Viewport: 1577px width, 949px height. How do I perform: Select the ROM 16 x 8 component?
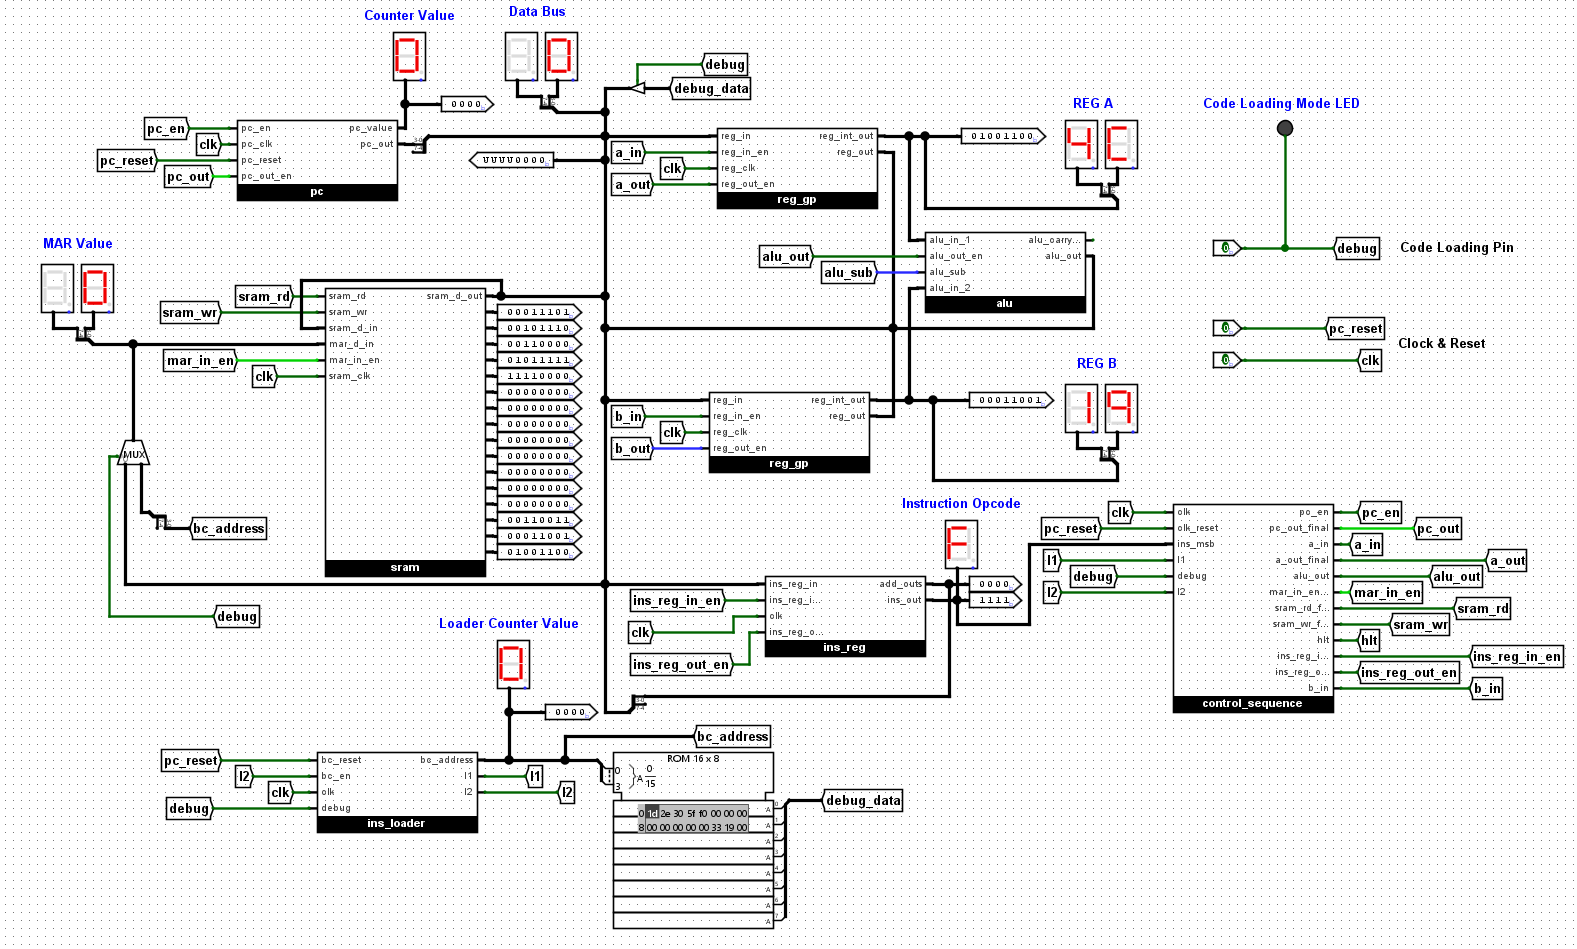click(693, 840)
